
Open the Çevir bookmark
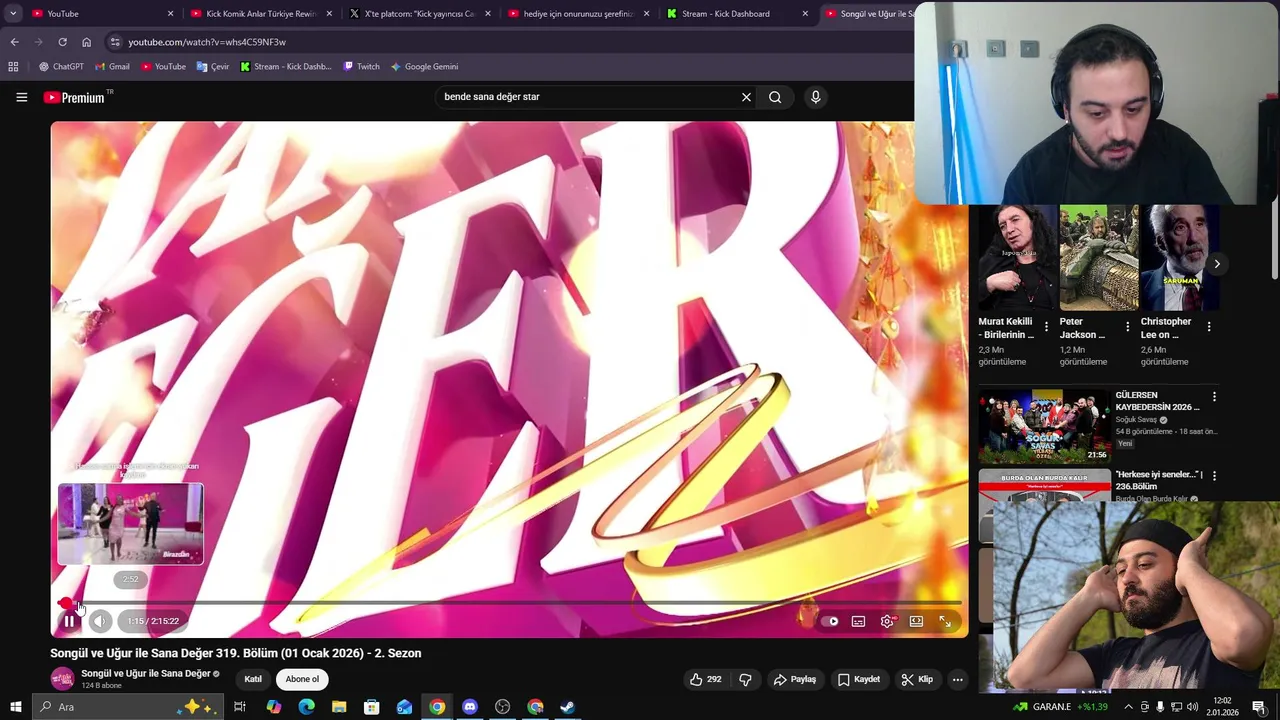coord(213,67)
